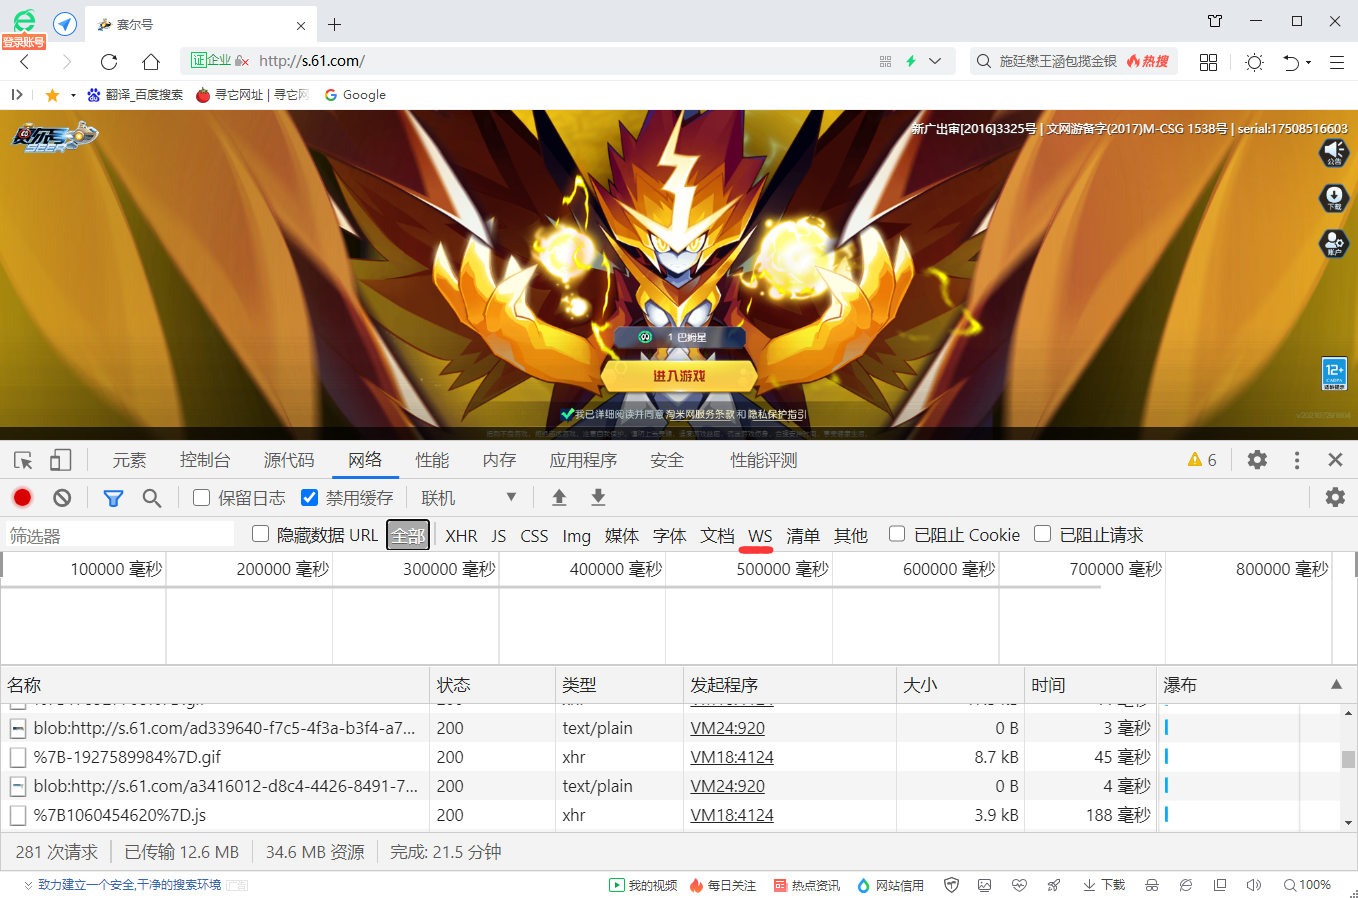Click the 100% zoom control in status bar
The height and width of the screenshot is (898, 1358).
[1308, 885]
